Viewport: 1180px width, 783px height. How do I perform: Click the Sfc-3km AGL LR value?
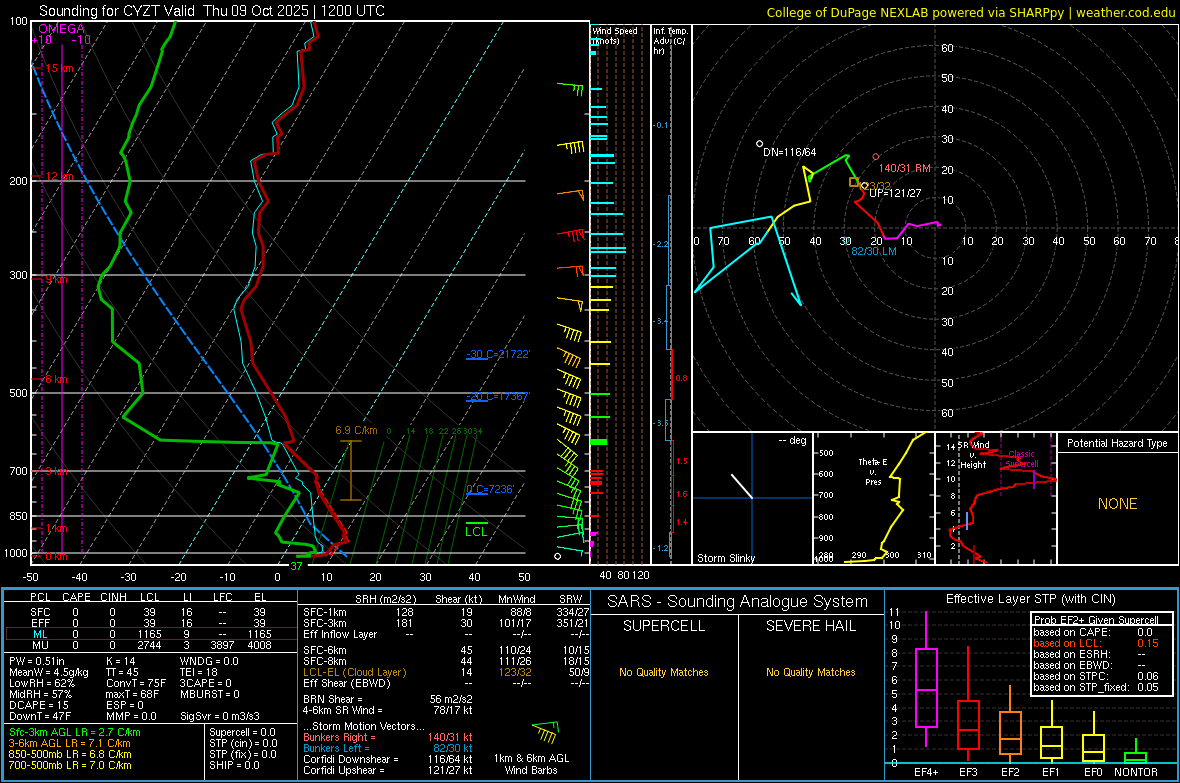(75, 732)
